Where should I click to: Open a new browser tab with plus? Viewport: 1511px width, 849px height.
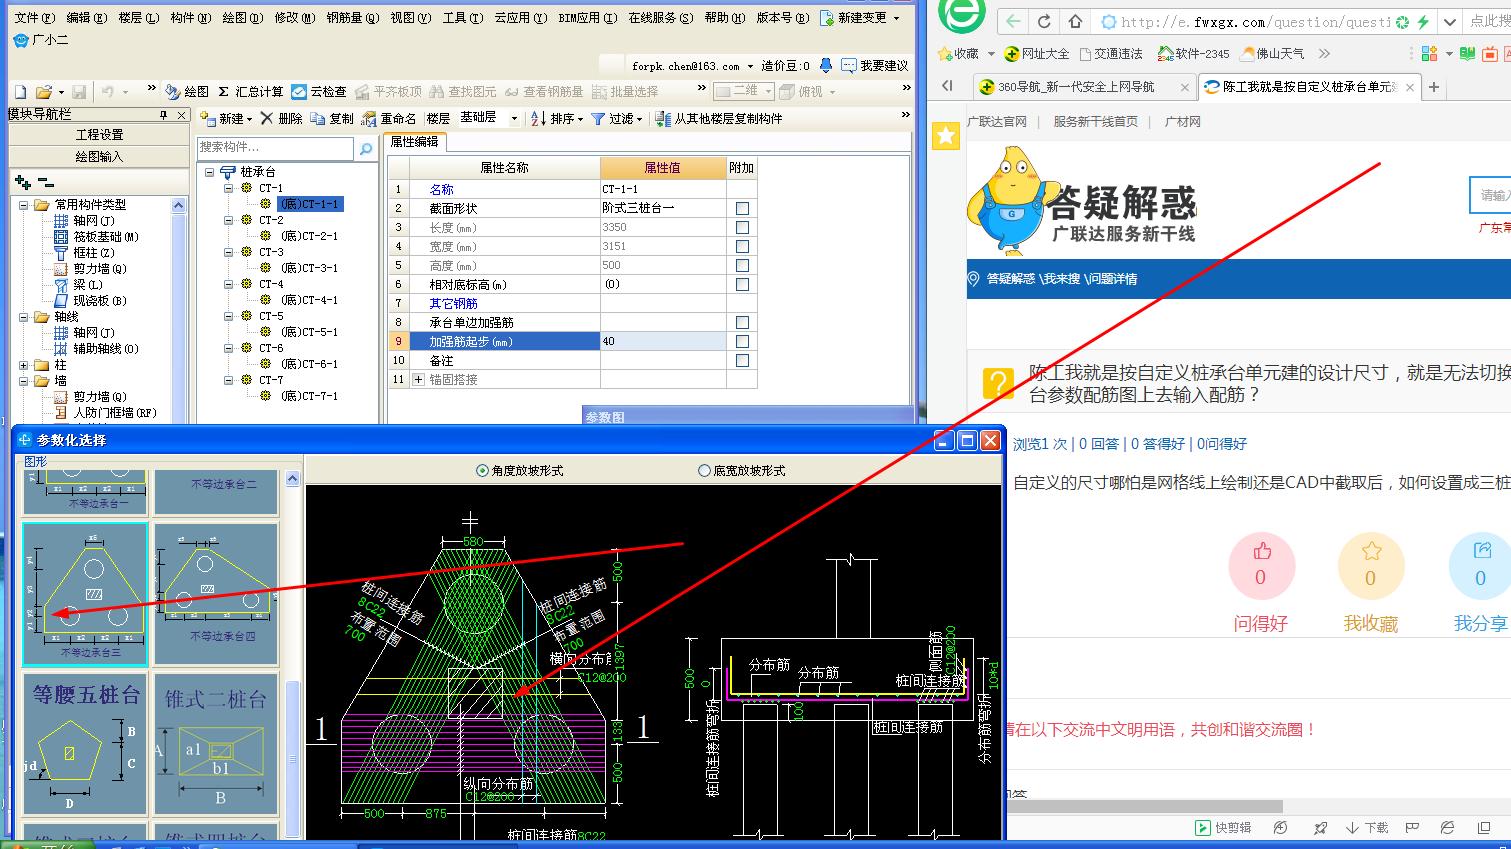point(1434,87)
